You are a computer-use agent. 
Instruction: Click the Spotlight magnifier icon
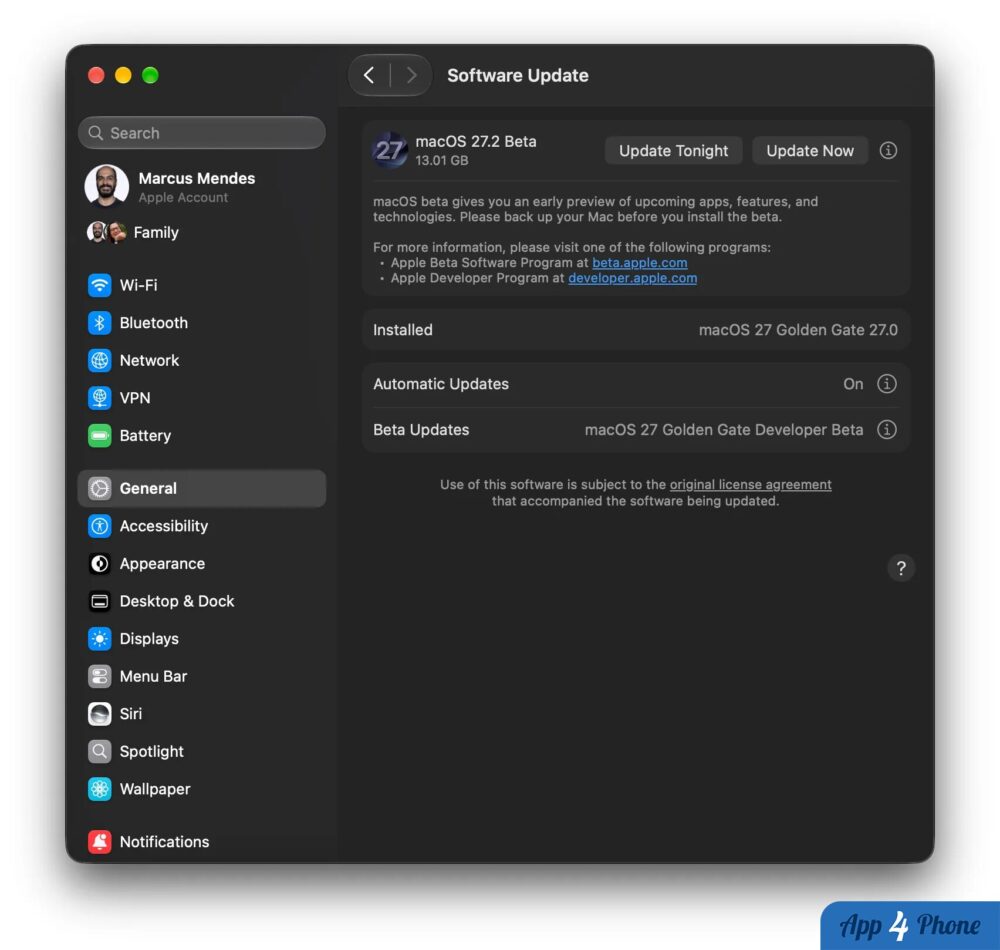coord(99,752)
